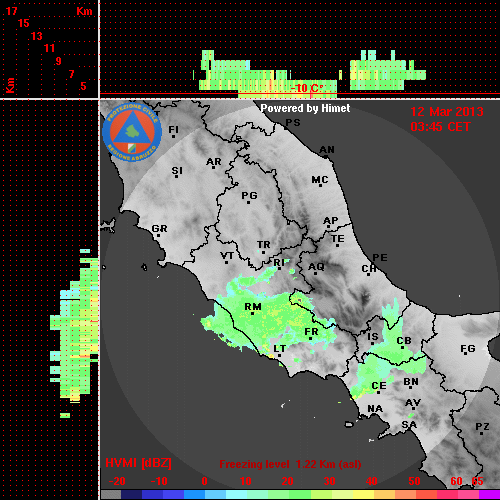Select the FI city marker
The image size is (500, 500).
[x=173, y=136]
